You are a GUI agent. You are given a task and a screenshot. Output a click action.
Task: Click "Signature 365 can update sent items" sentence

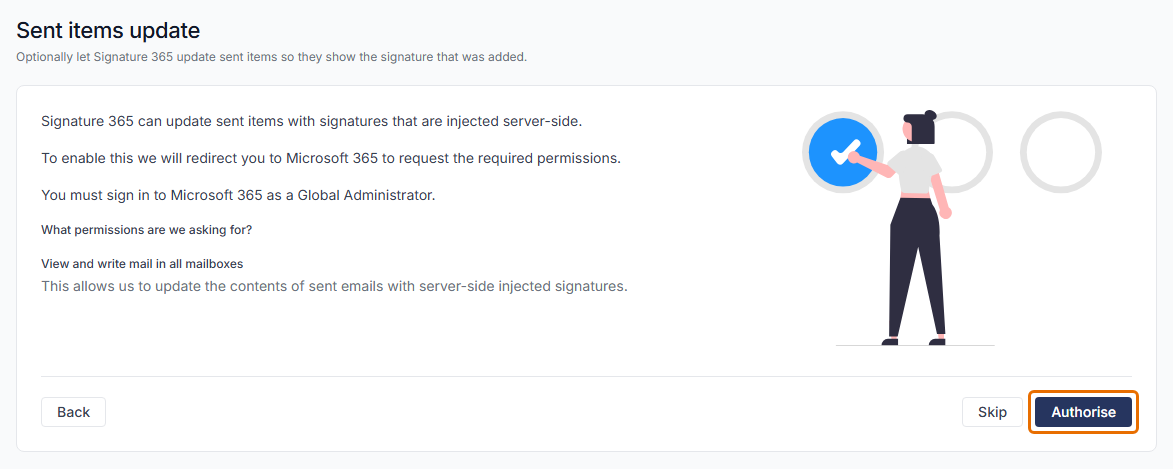[311, 121]
